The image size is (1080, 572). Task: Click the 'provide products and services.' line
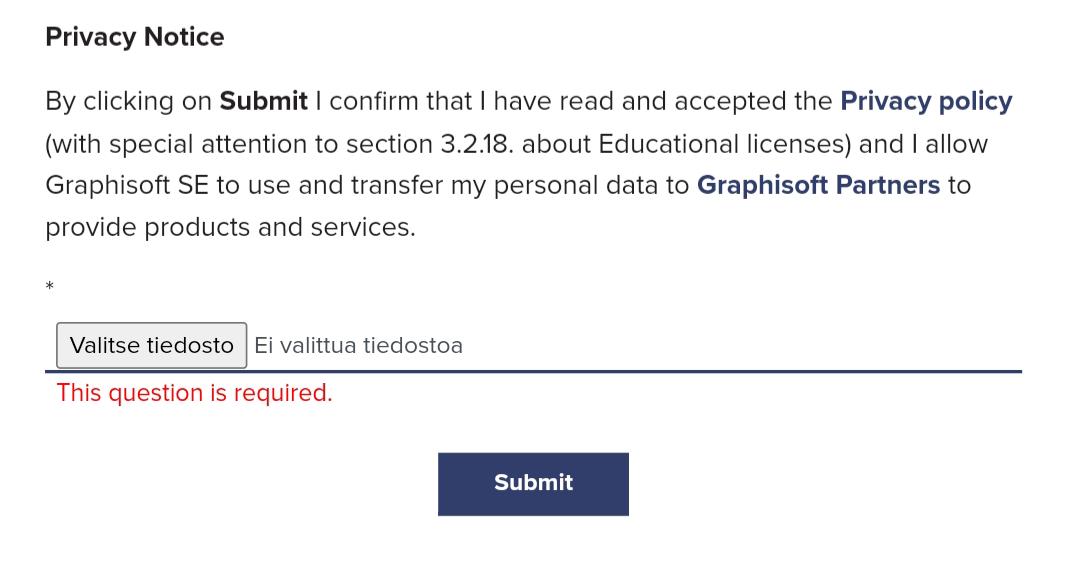click(230, 228)
